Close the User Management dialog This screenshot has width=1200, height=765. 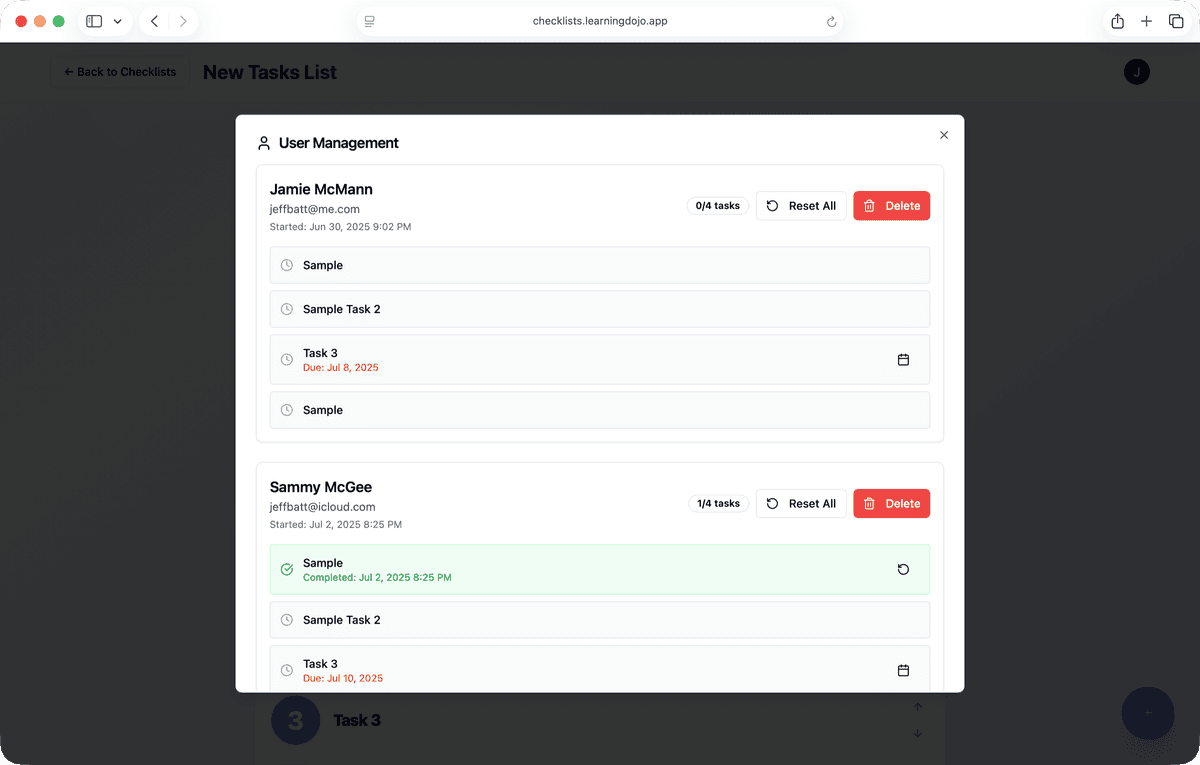click(944, 135)
